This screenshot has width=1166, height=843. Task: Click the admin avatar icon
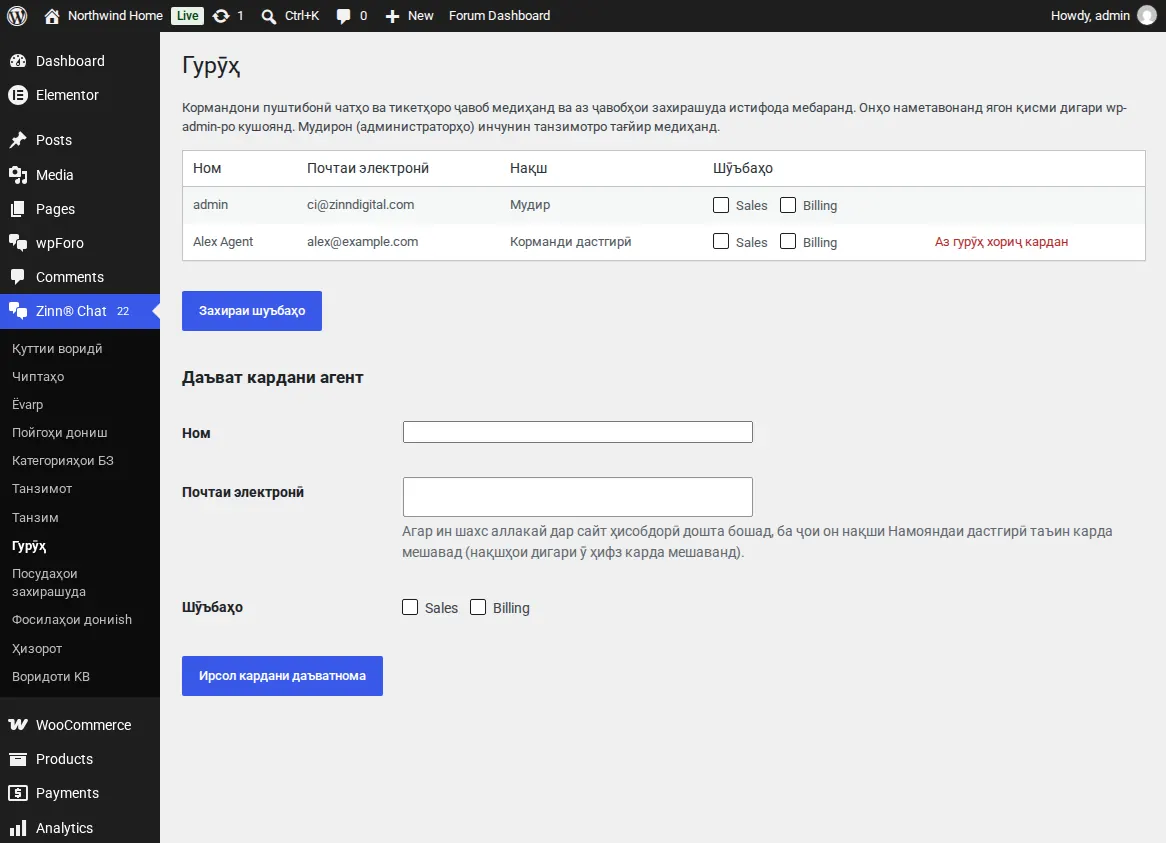(x=1147, y=16)
